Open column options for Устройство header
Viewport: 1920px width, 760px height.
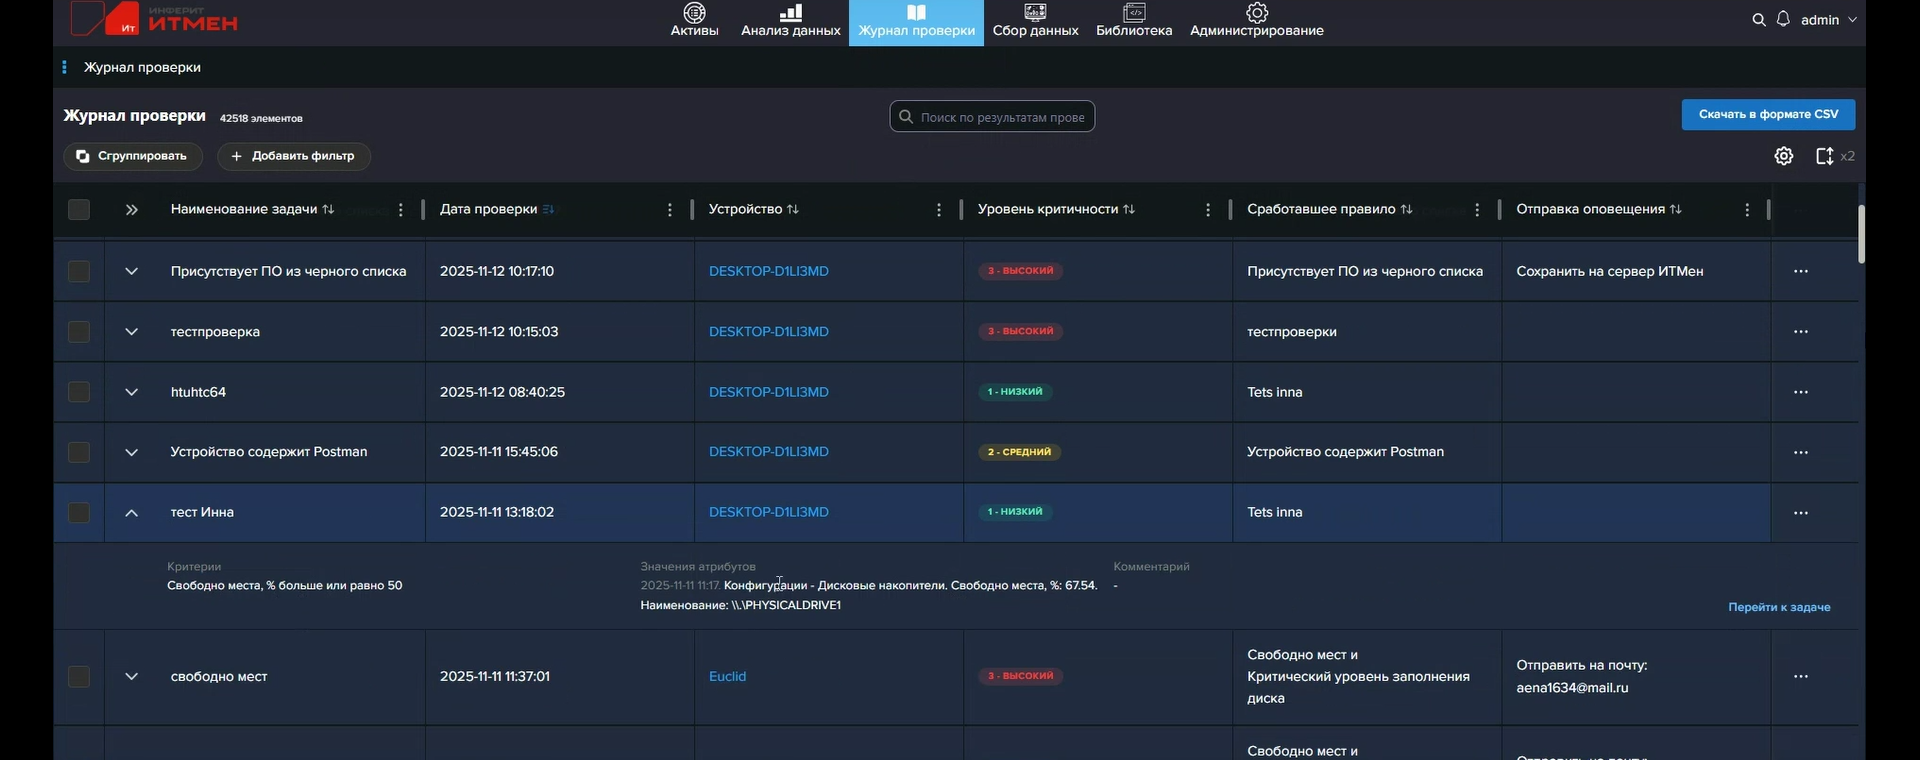point(938,210)
